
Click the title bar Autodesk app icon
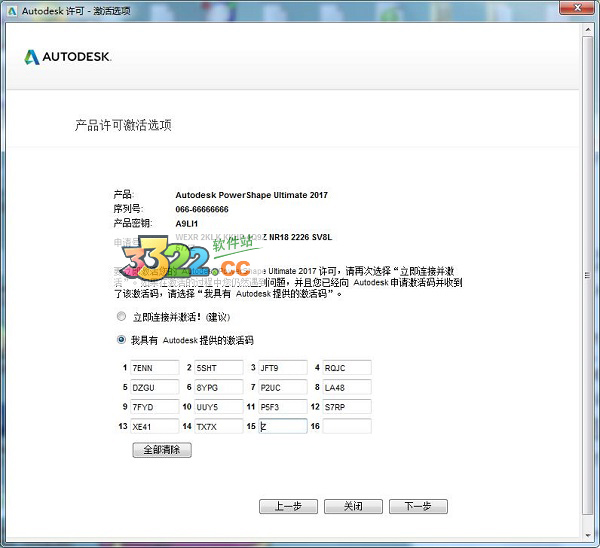click(11, 10)
